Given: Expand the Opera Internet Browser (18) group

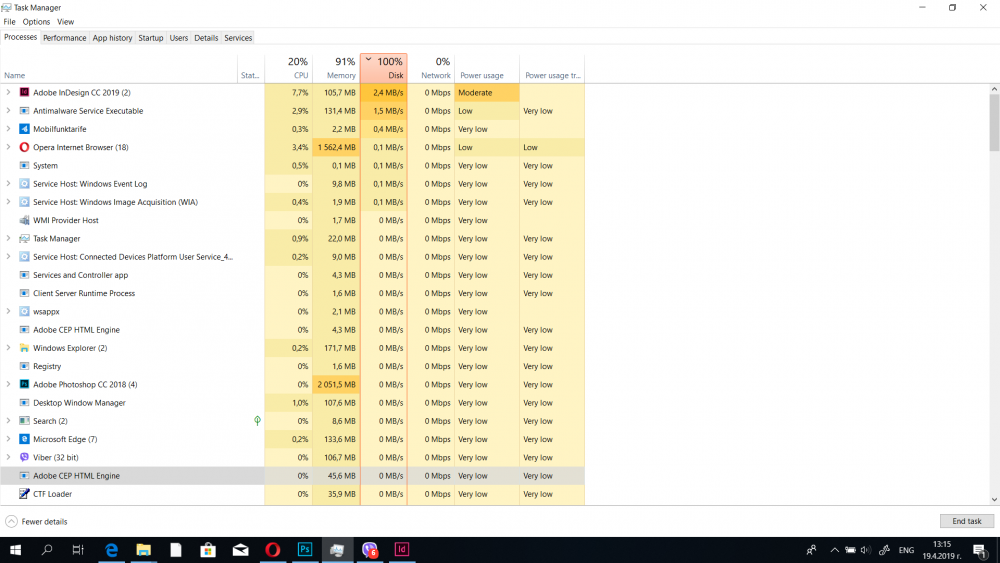Looking at the screenshot, I should [8, 147].
